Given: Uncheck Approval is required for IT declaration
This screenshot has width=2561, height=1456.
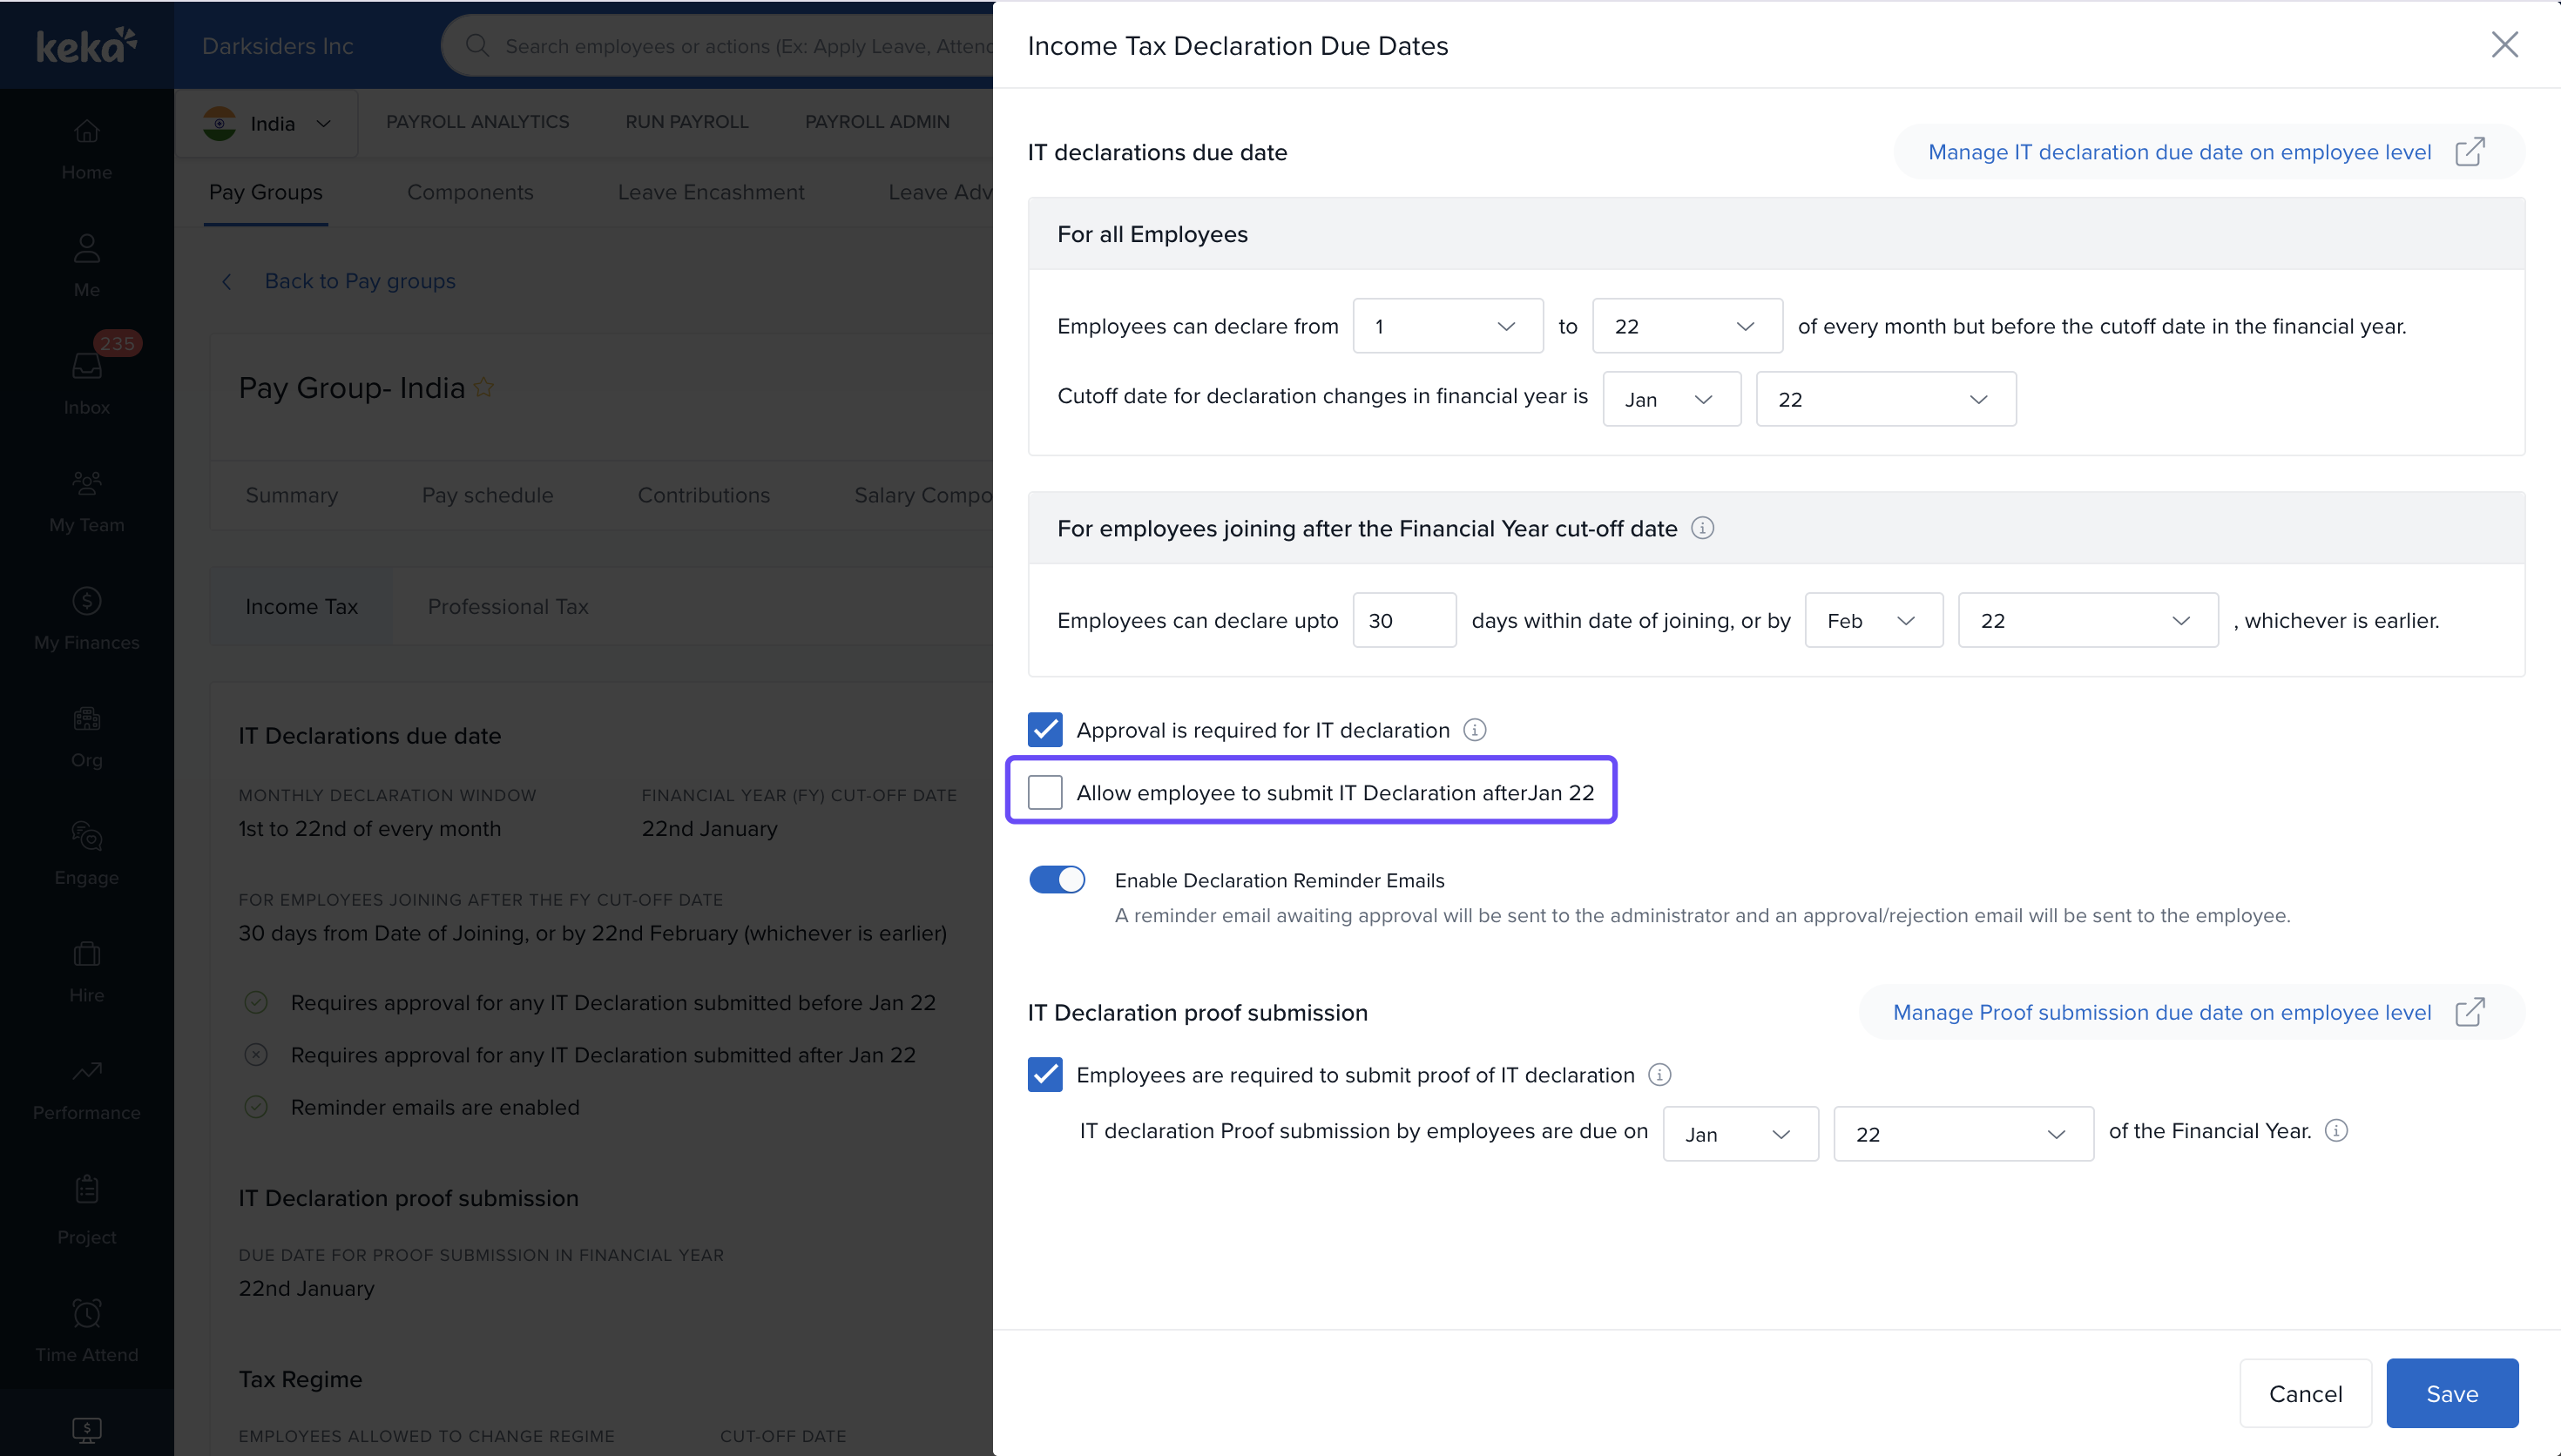Looking at the screenshot, I should click(1045, 730).
